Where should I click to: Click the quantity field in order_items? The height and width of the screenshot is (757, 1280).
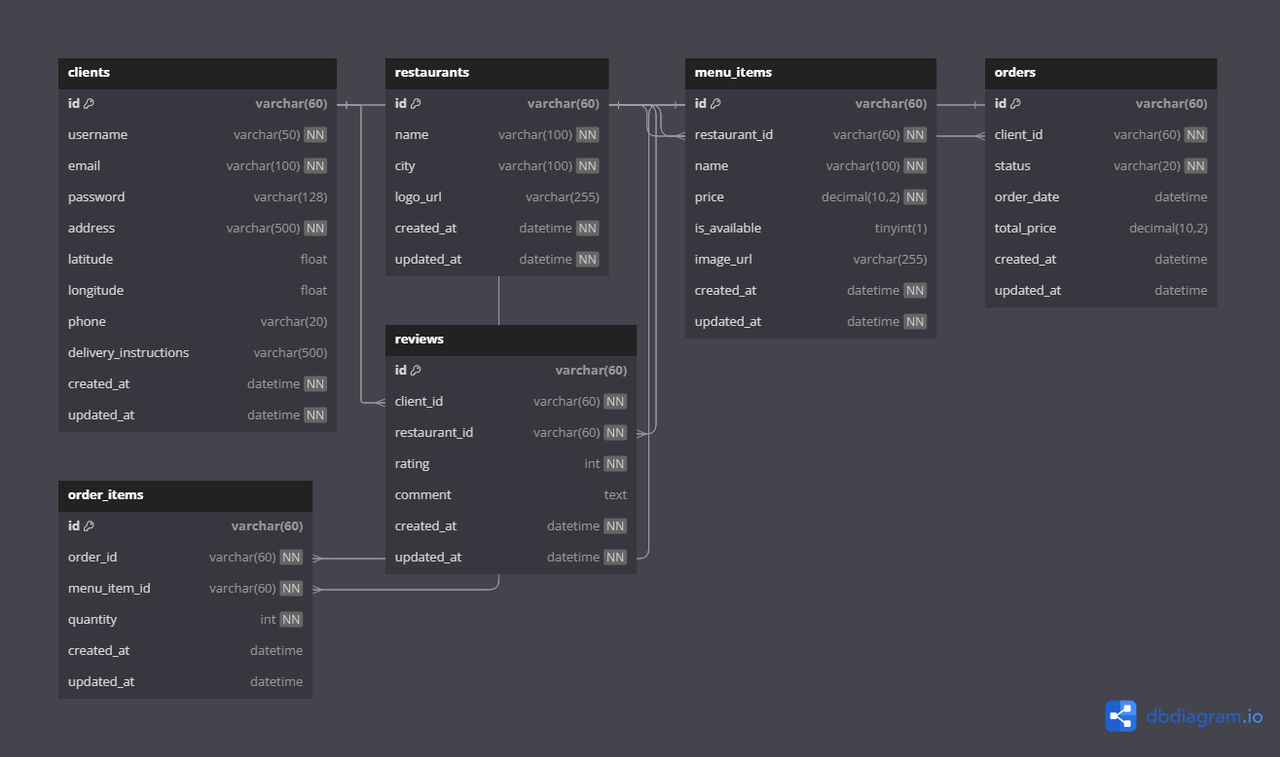pos(185,619)
